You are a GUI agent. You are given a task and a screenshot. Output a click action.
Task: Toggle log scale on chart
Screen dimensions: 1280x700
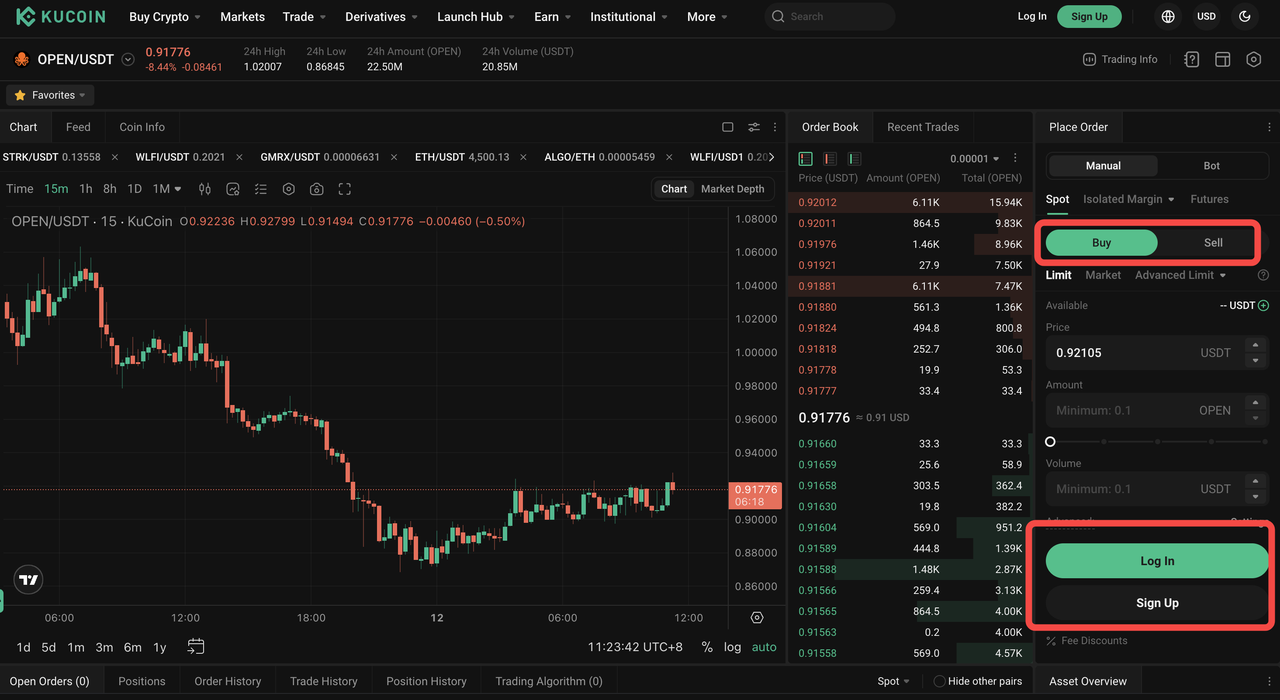pos(732,647)
